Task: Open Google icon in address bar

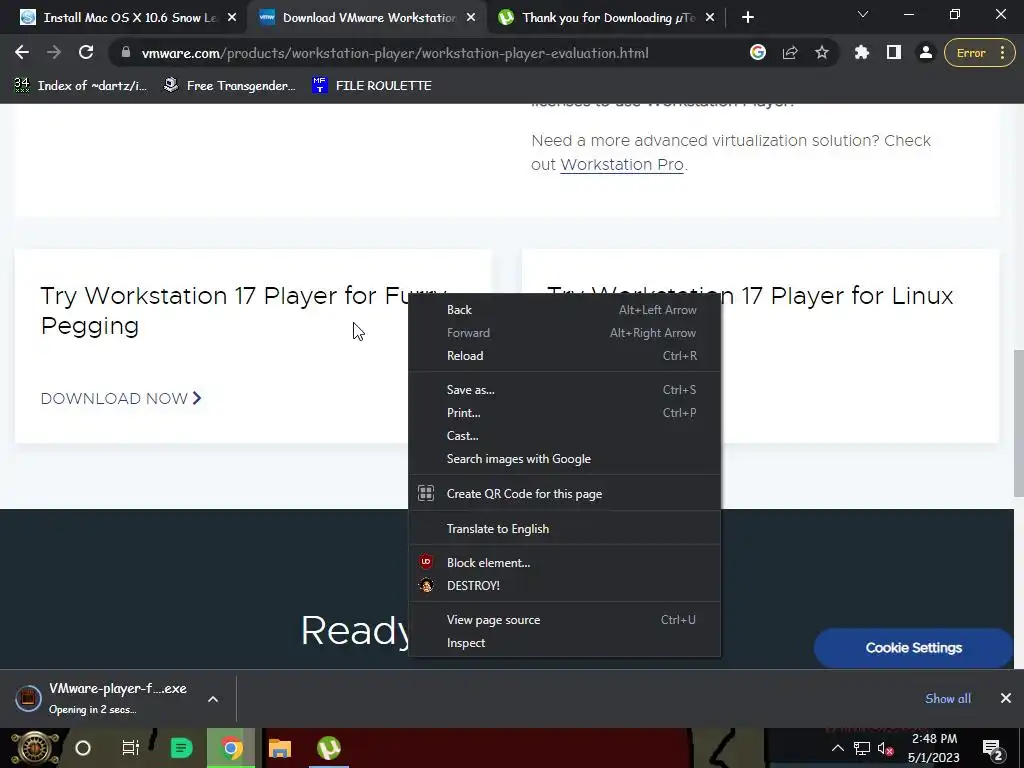Action: (758, 53)
